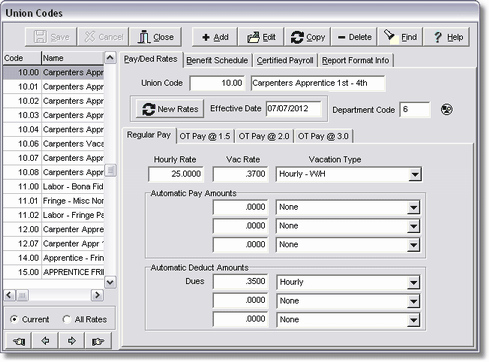Viewport: 489px width, 362px height.
Task: Click the horizontal scroll left arrow
Action: click(9, 295)
